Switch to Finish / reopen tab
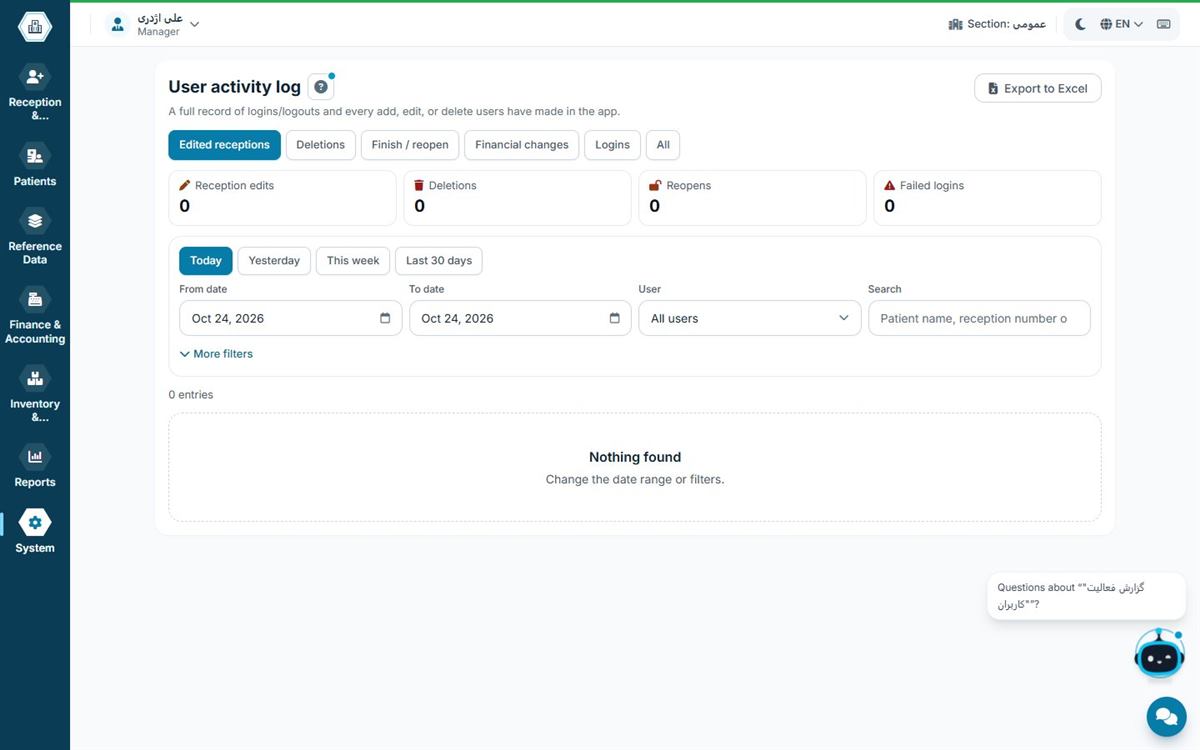The width and height of the screenshot is (1200, 750). [410, 145]
